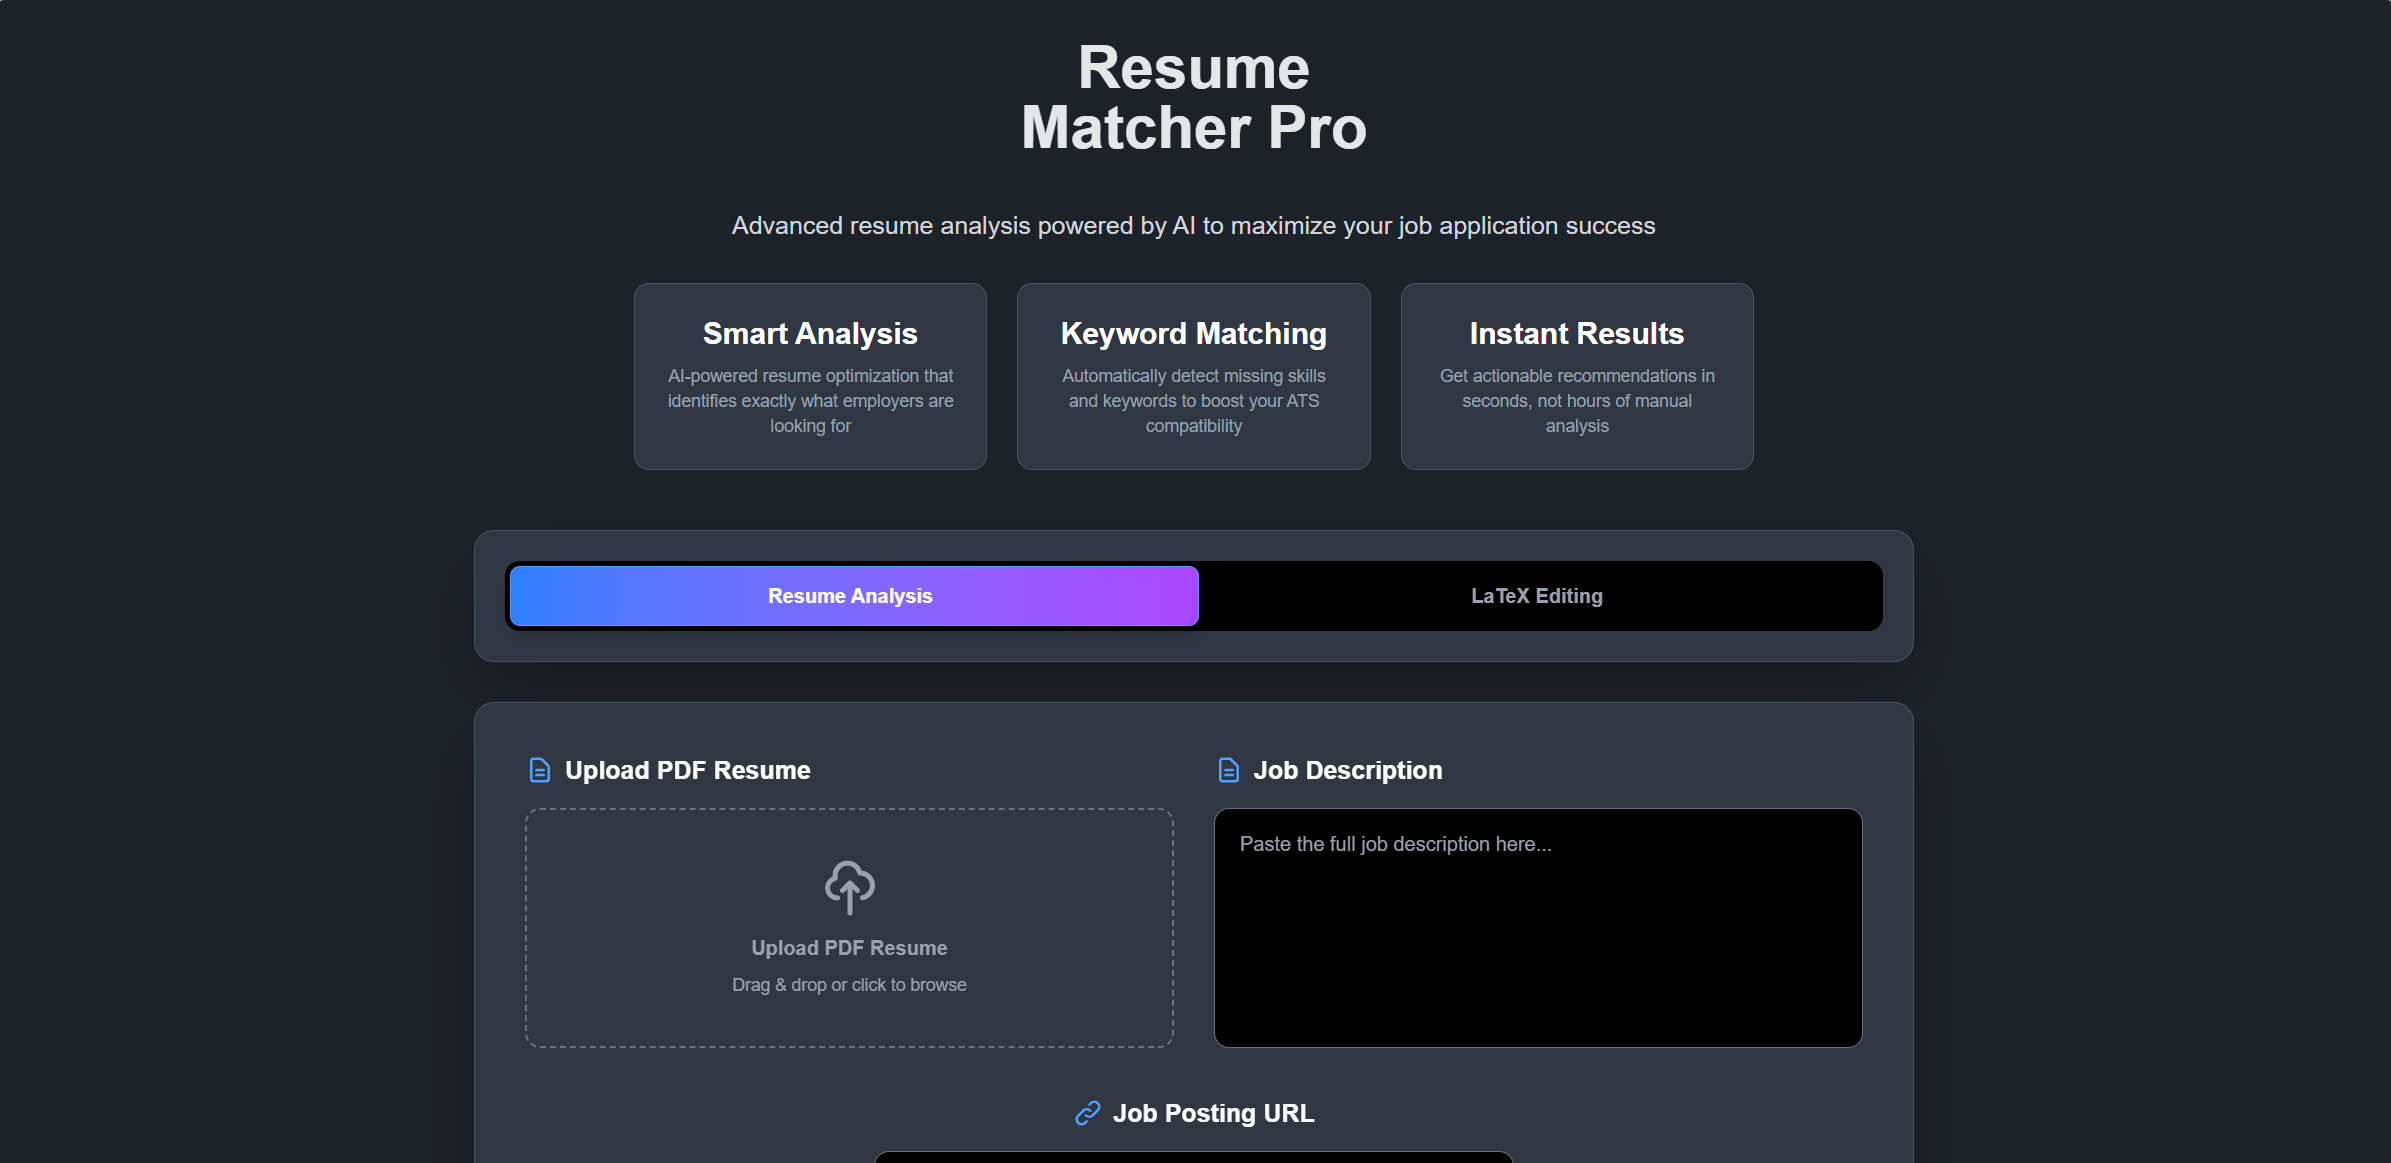Viewport: 2391px width, 1163px height.
Task: Click the Keyword Matching card description text
Action: pyautogui.click(x=1193, y=401)
